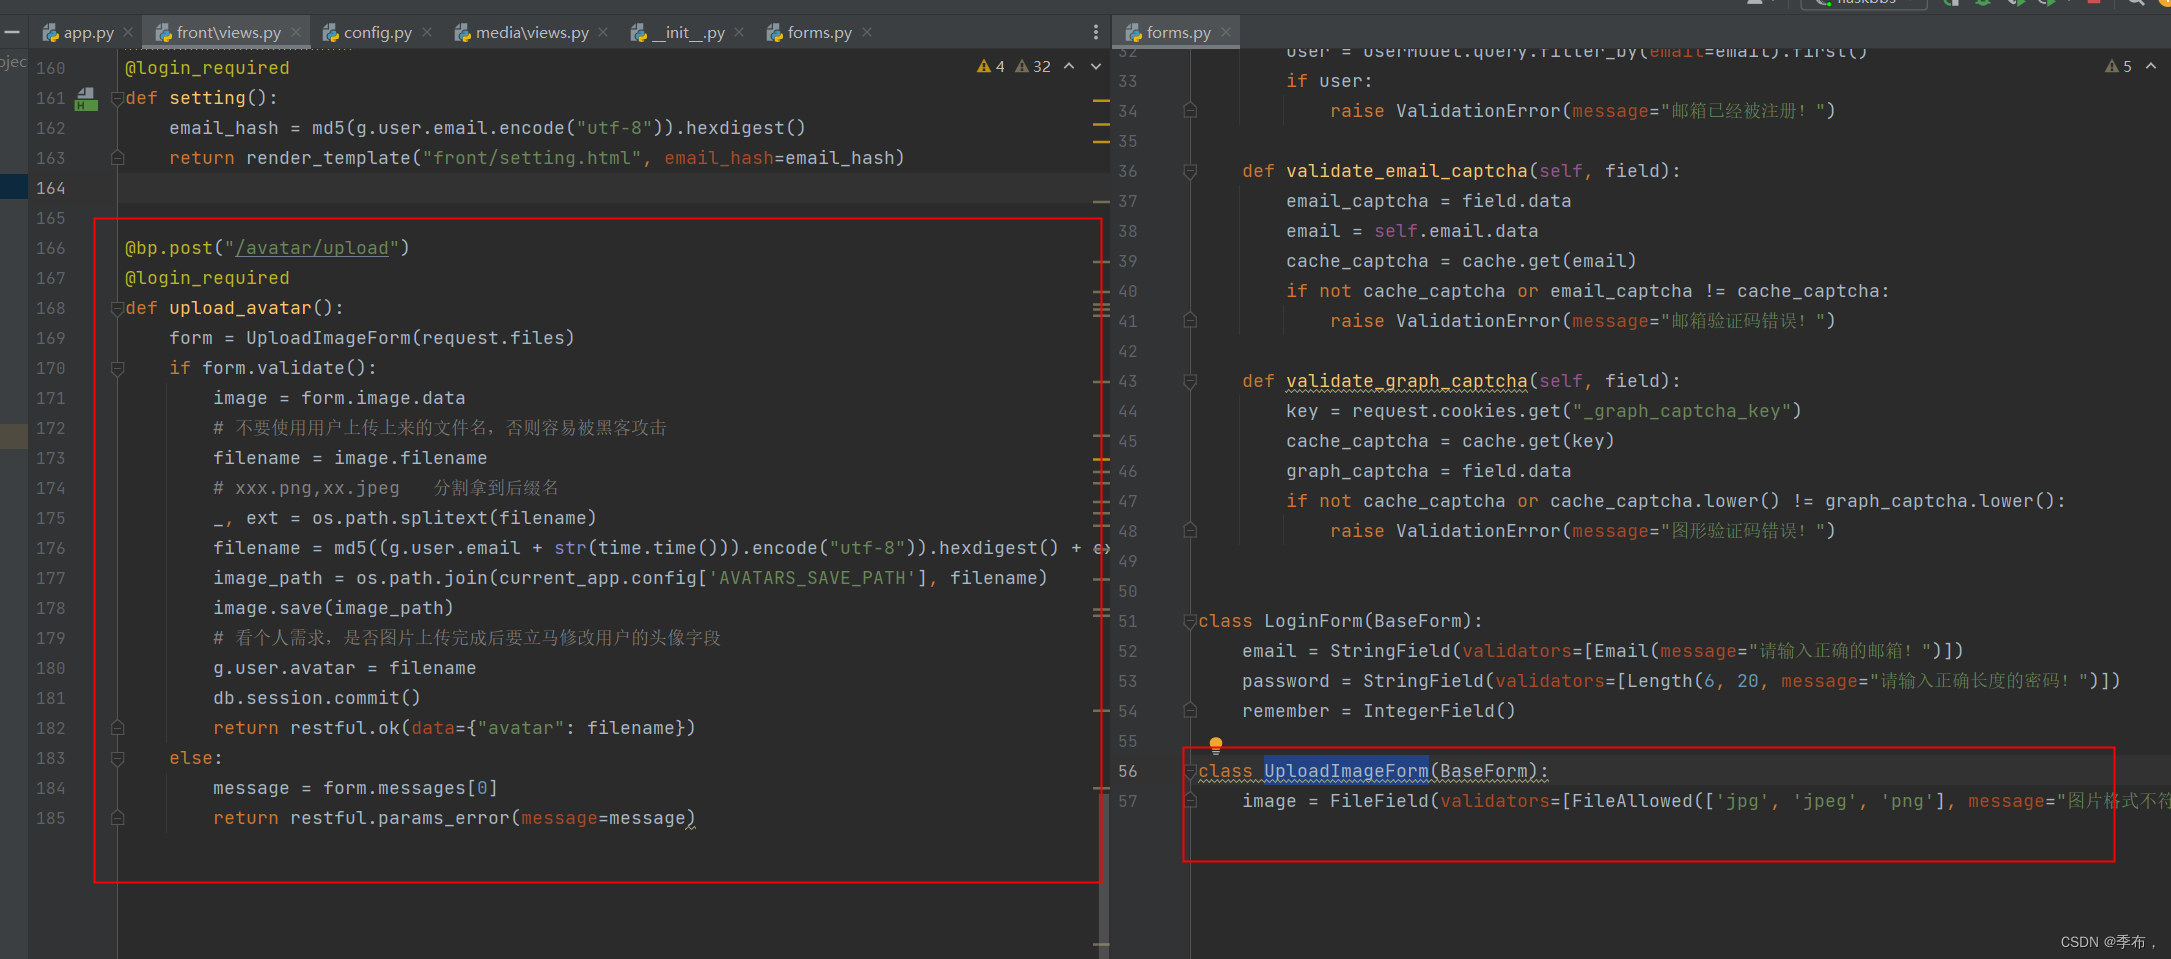This screenshot has height=959, width=2171.
Task: Click 'validate_email_captcha' method name
Action: tap(1407, 171)
